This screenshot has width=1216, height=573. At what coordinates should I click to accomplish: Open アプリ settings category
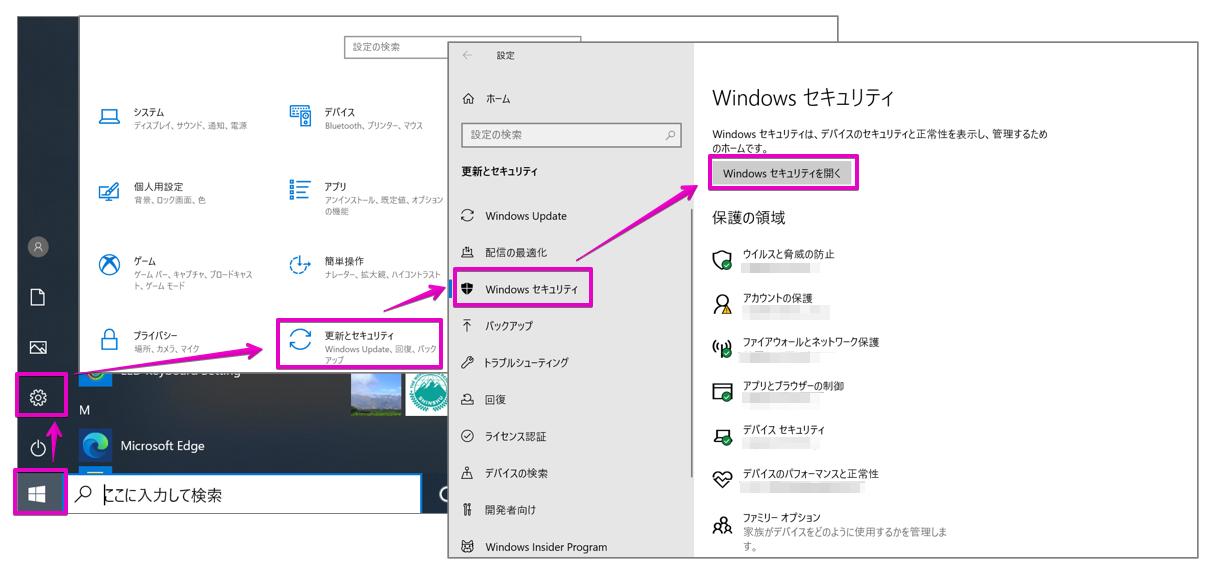pos(365,198)
